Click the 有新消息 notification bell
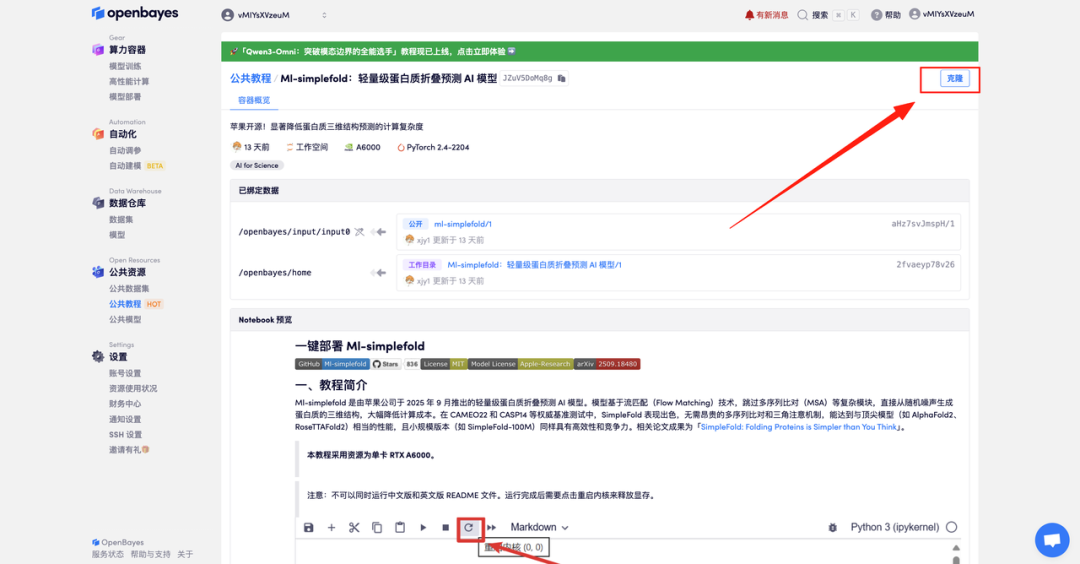Image resolution: width=1080 pixels, height=564 pixels. (x=766, y=15)
